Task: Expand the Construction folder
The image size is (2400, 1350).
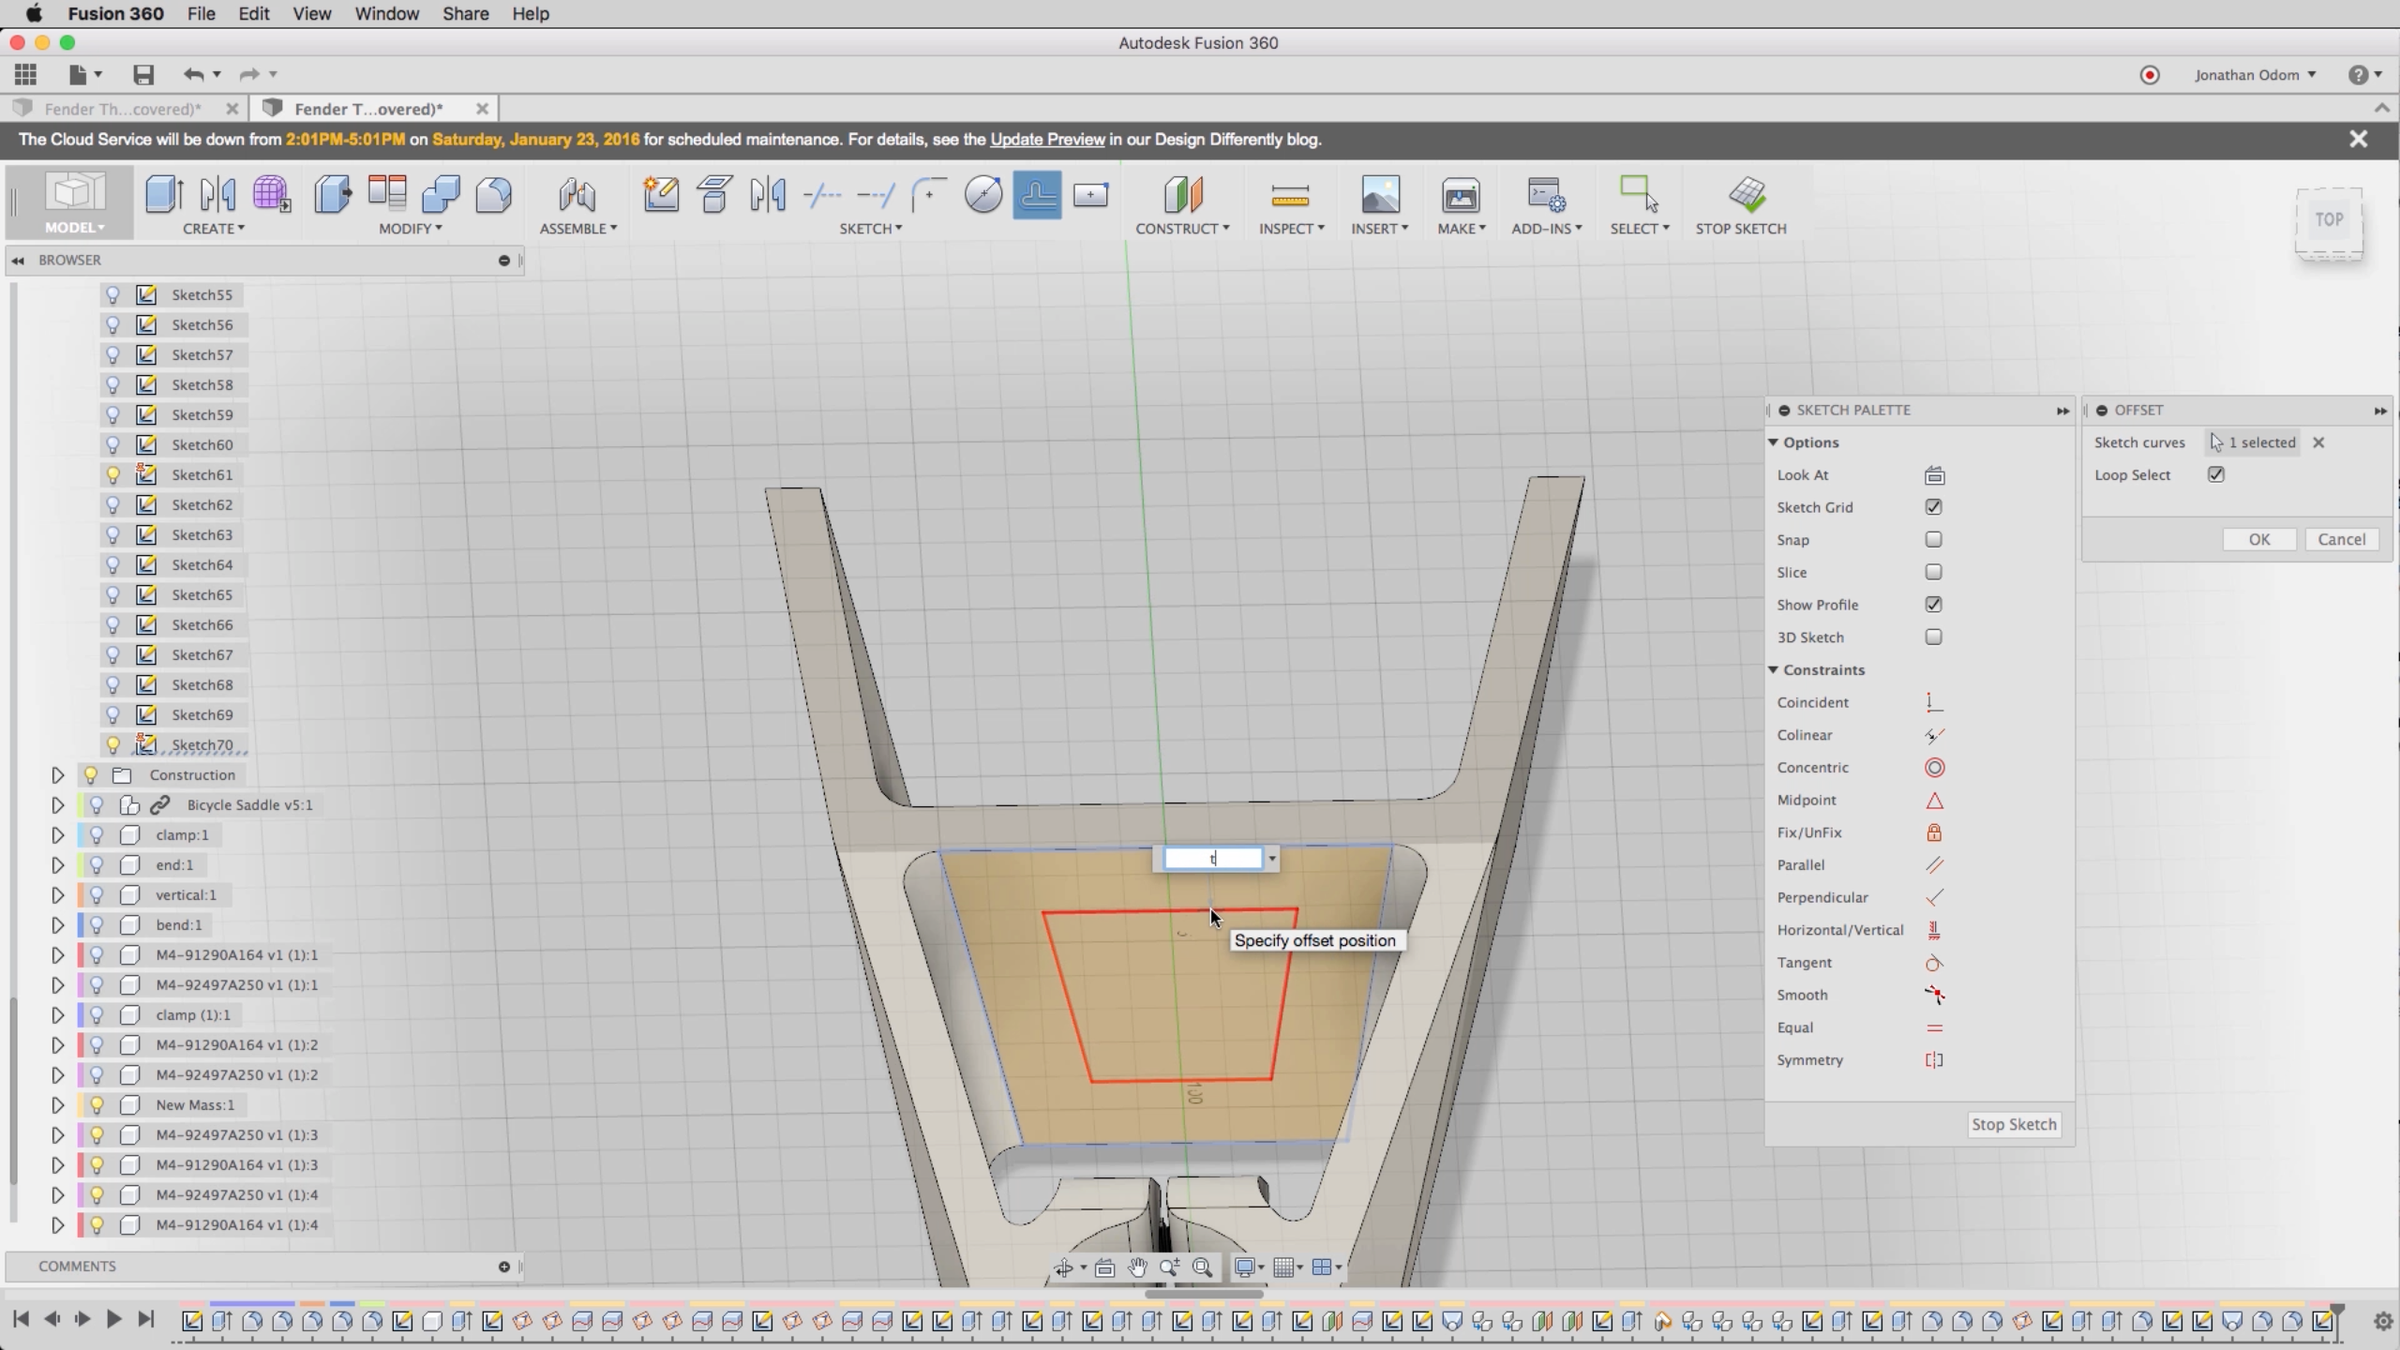Action: click(x=57, y=775)
